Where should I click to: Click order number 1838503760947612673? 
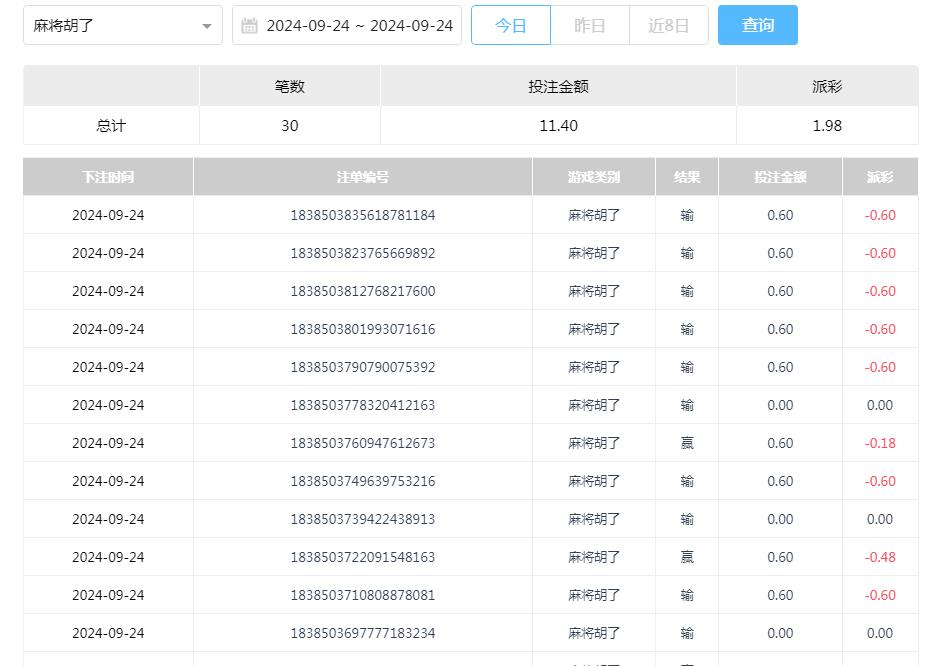click(362, 443)
